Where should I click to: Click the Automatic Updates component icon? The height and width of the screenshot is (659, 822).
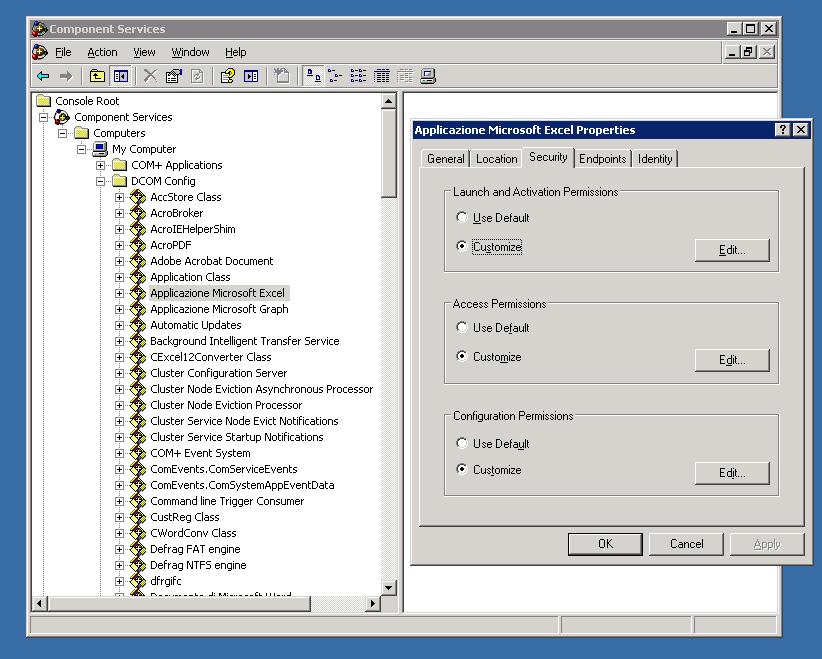[x=138, y=325]
